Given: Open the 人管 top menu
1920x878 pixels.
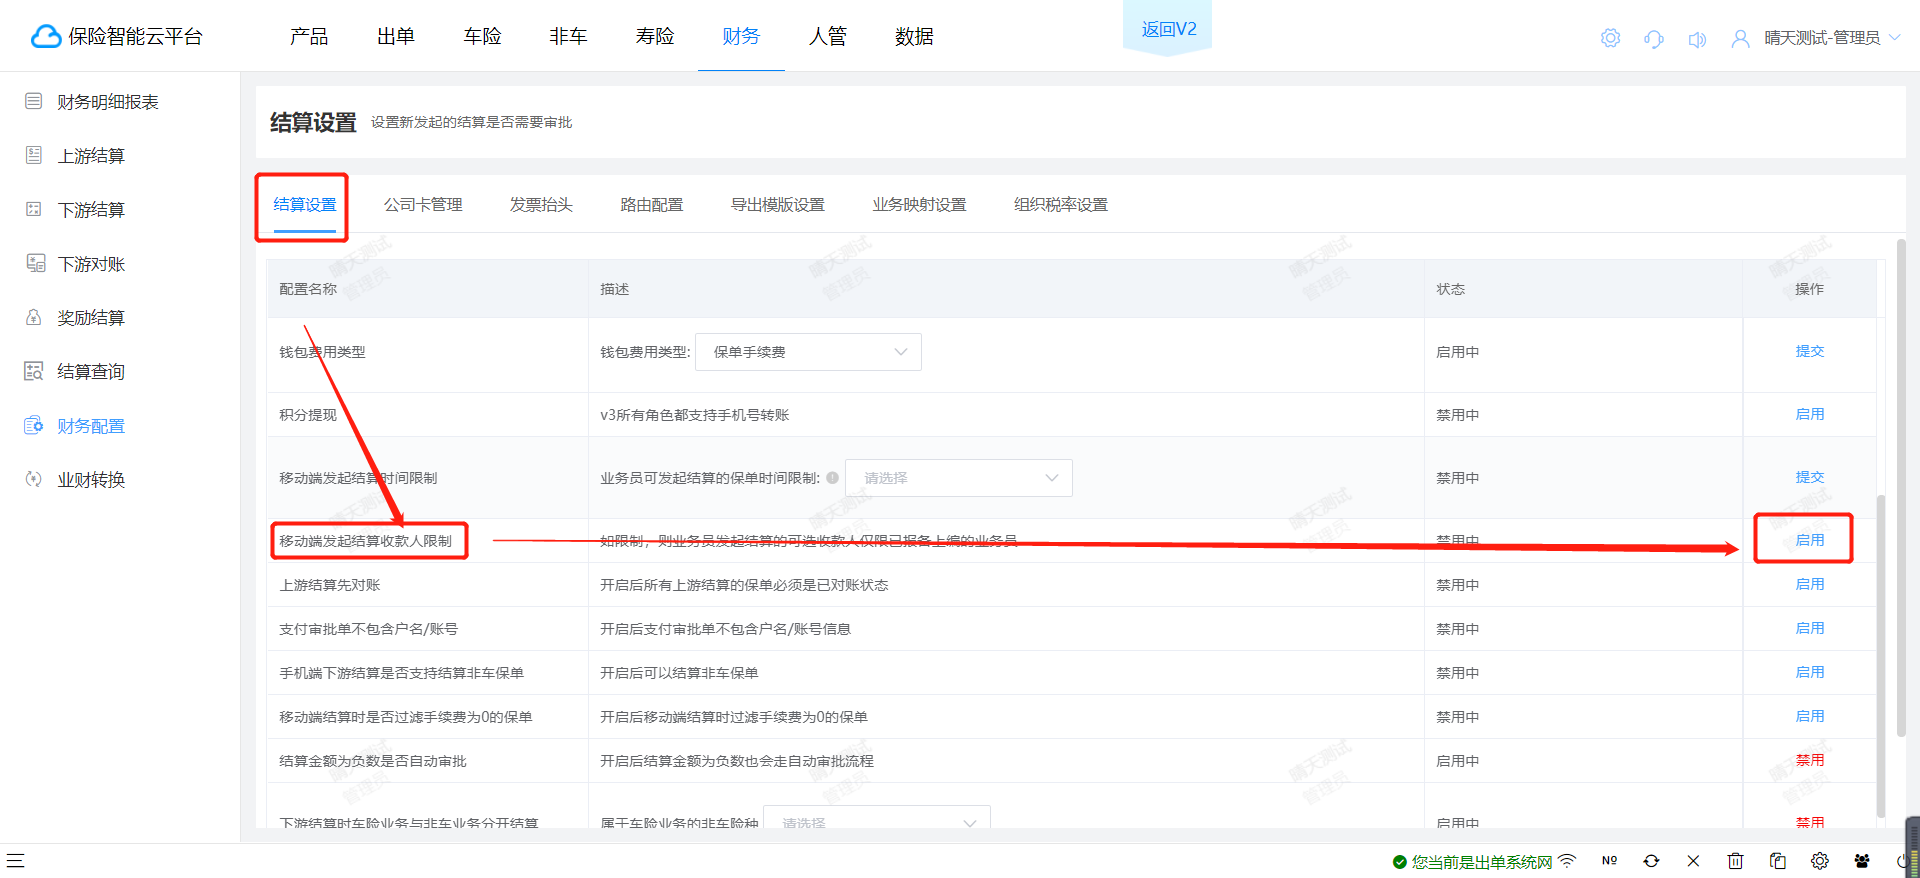Looking at the screenshot, I should (x=828, y=36).
